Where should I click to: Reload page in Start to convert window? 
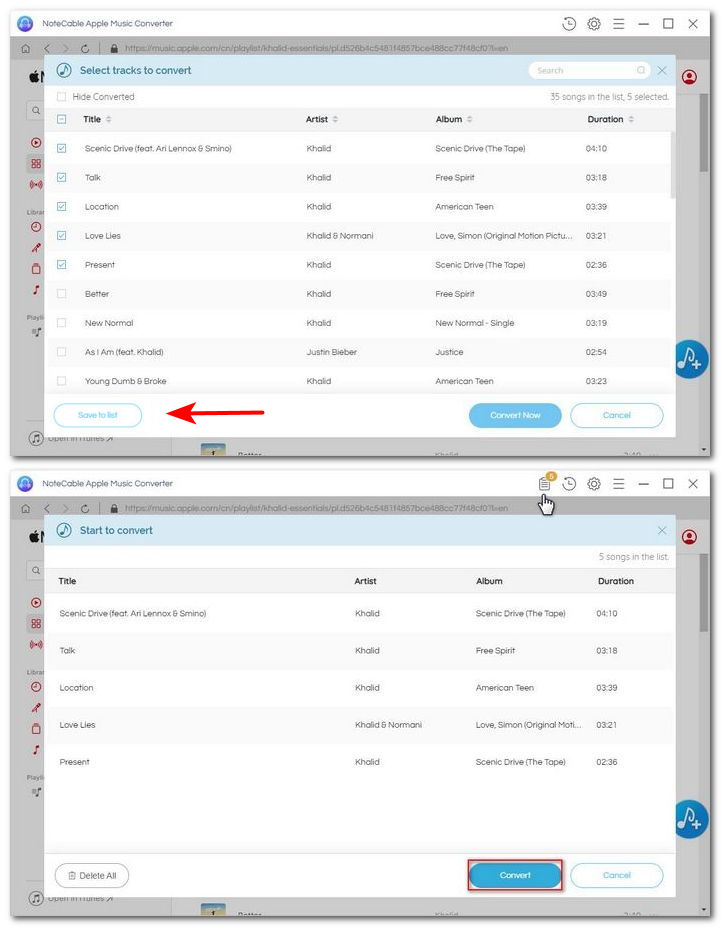coord(85,508)
